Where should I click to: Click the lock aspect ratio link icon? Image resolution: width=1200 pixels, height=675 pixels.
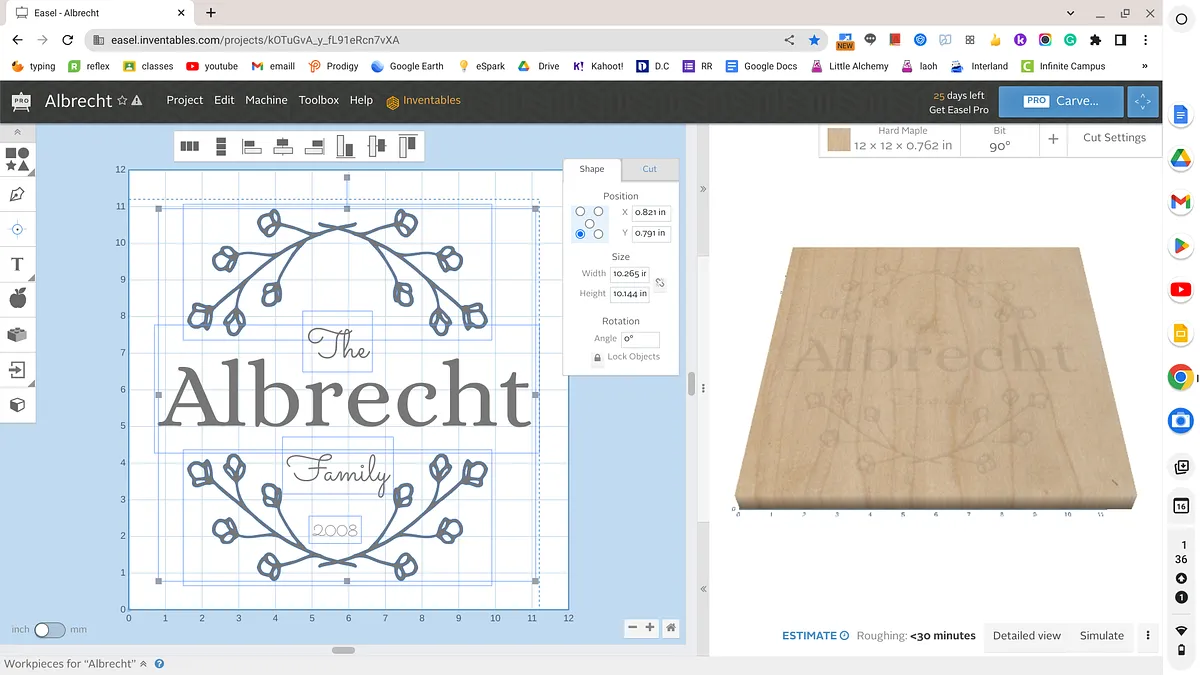pos(660,283)
